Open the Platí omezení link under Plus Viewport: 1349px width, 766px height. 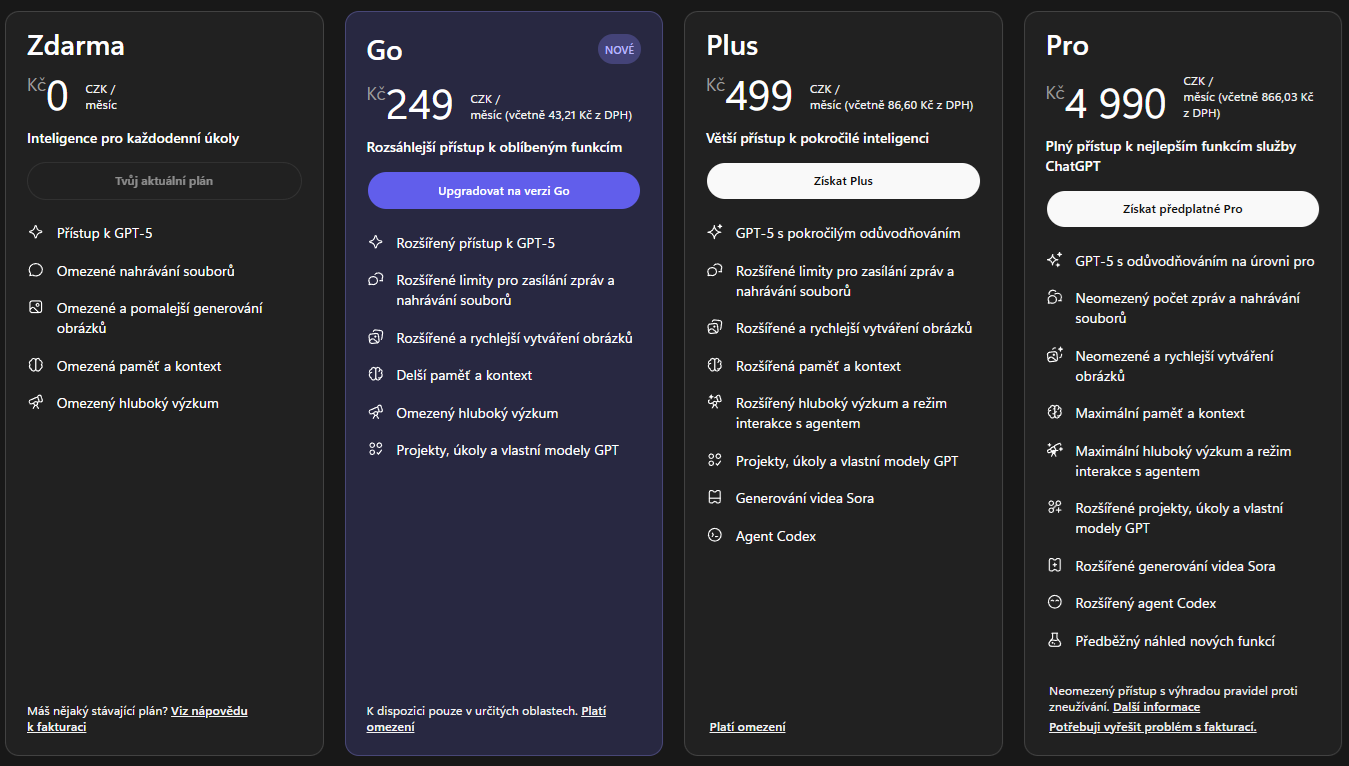(x=747, y=727)
